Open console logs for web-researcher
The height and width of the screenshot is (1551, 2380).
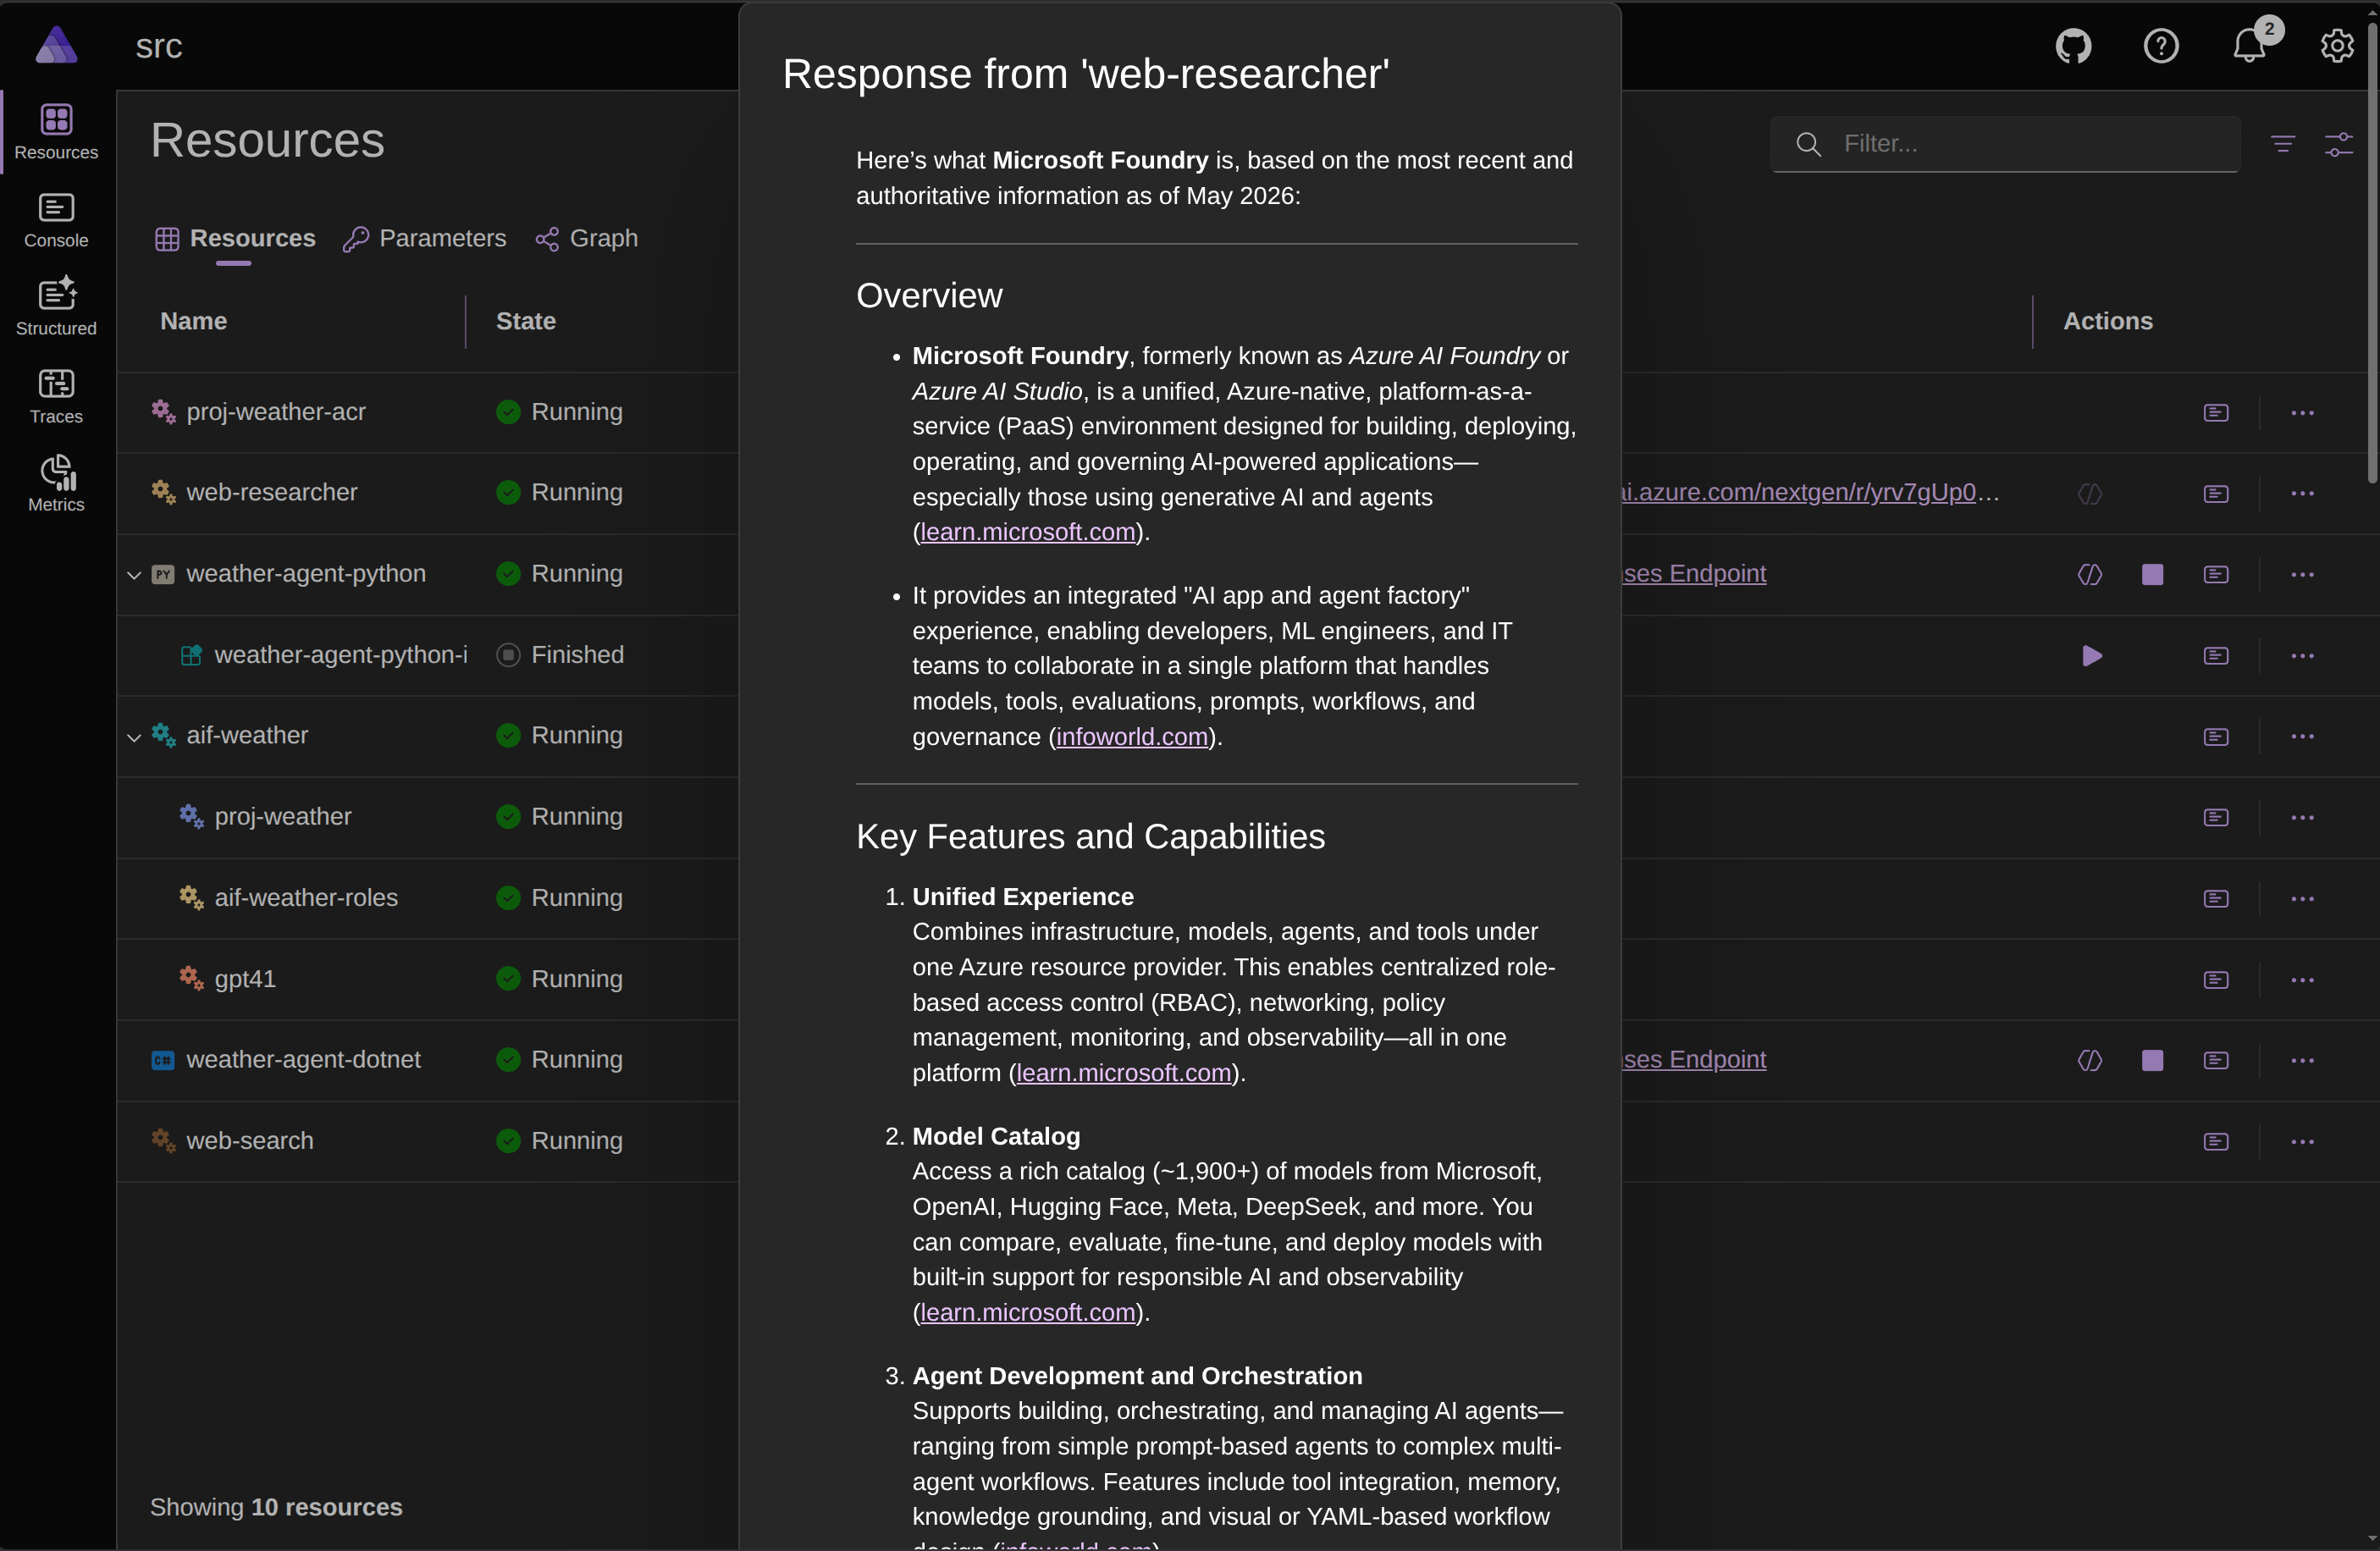coord(2216,494)
